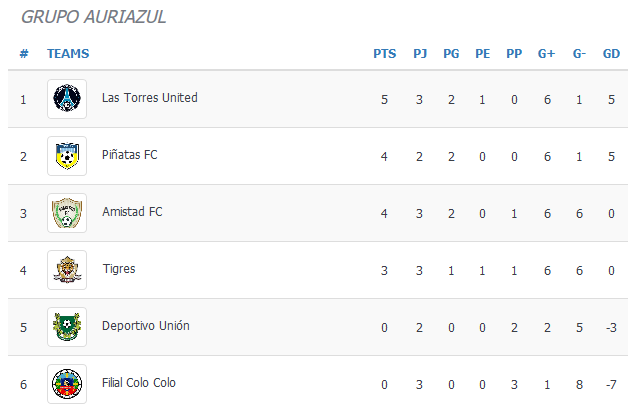Click the PG column header

pyautogui.click(x=451, y=54)
